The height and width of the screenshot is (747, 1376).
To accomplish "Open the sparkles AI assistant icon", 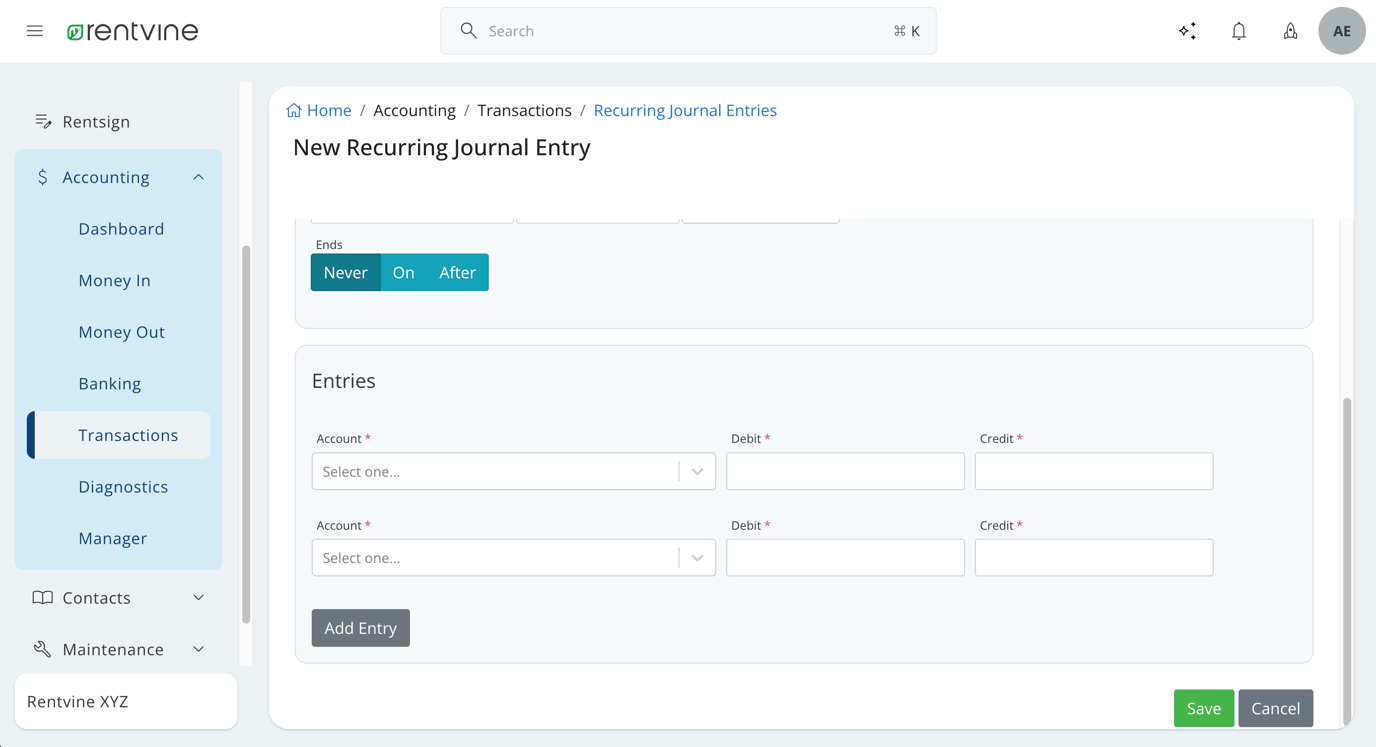I will (1187, 31).
